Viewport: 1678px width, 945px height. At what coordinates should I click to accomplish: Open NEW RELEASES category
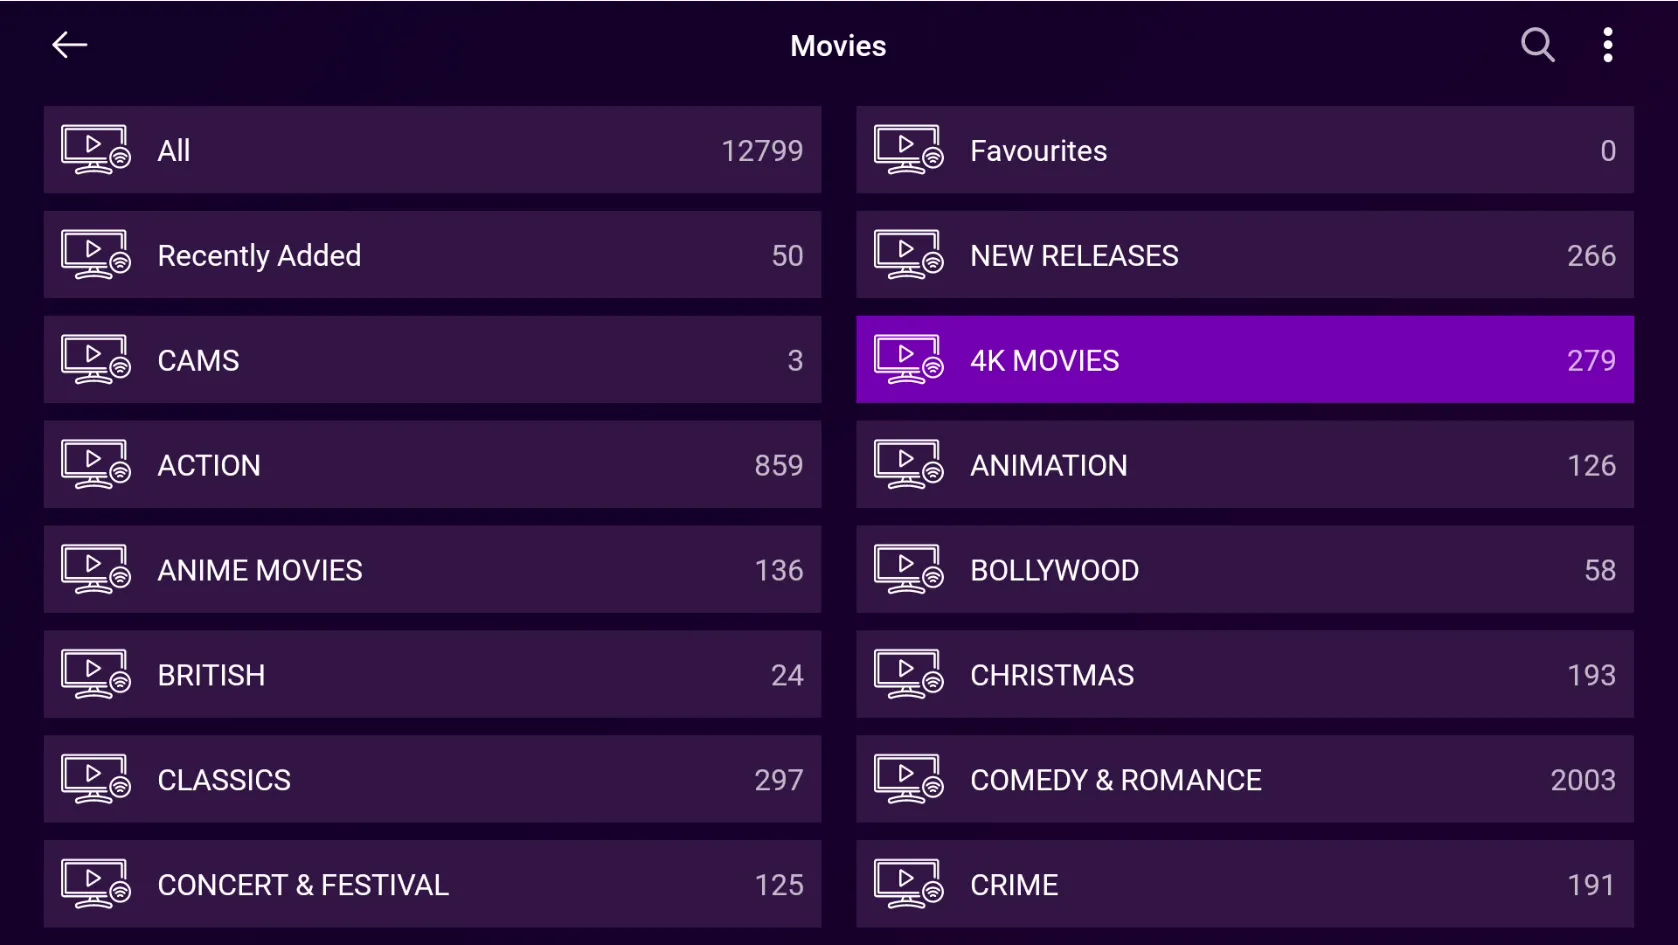click(1245, 255)
